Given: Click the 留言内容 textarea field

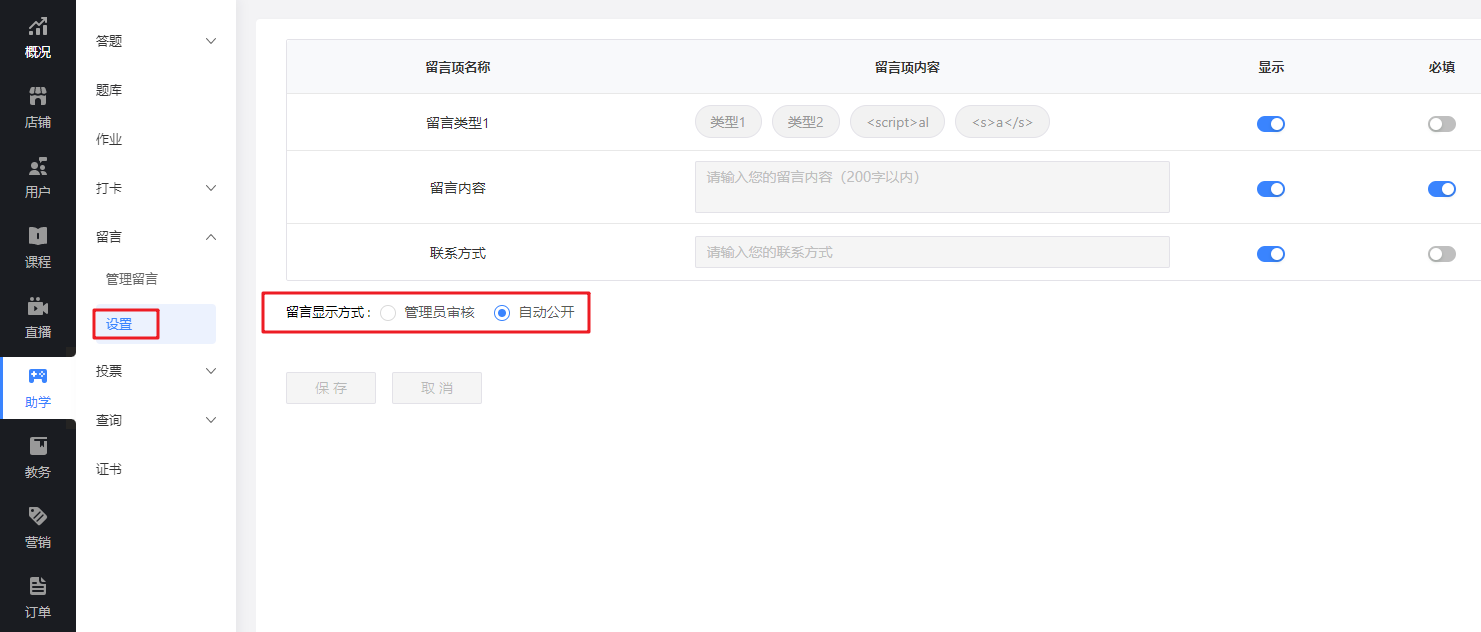Looking at the screenshot, I should click(x=932, y=187).
